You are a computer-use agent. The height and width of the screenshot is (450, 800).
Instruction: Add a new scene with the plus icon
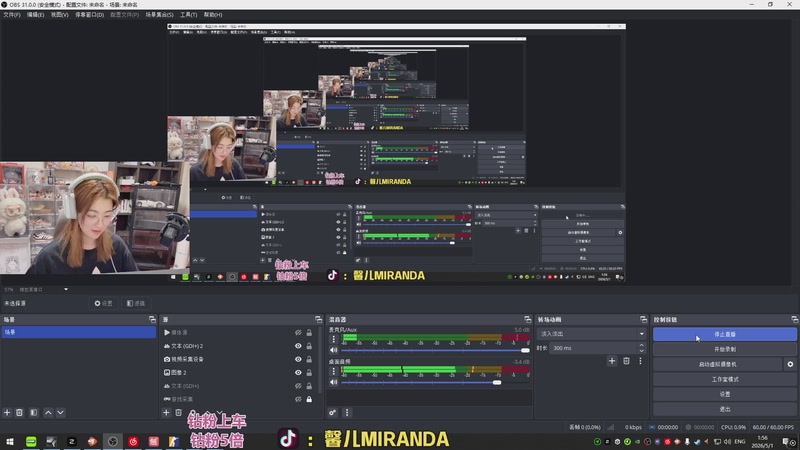(7, 412)
